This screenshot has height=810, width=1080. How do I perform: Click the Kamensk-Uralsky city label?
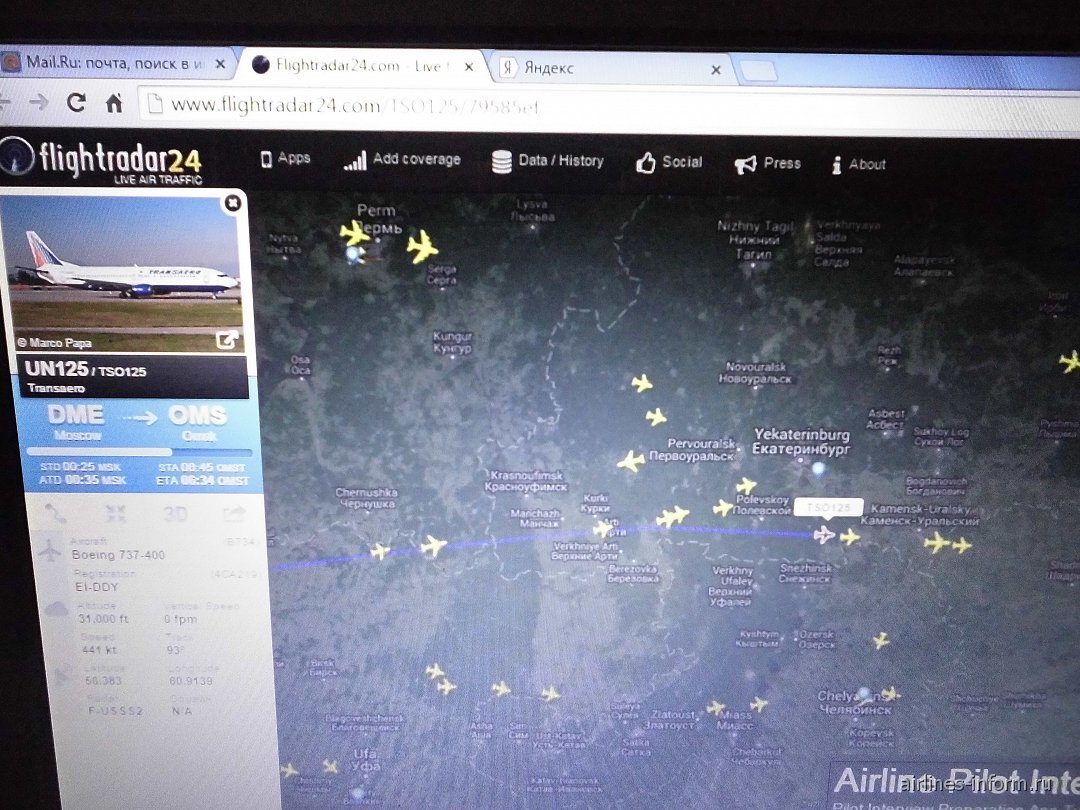(921, 515)
